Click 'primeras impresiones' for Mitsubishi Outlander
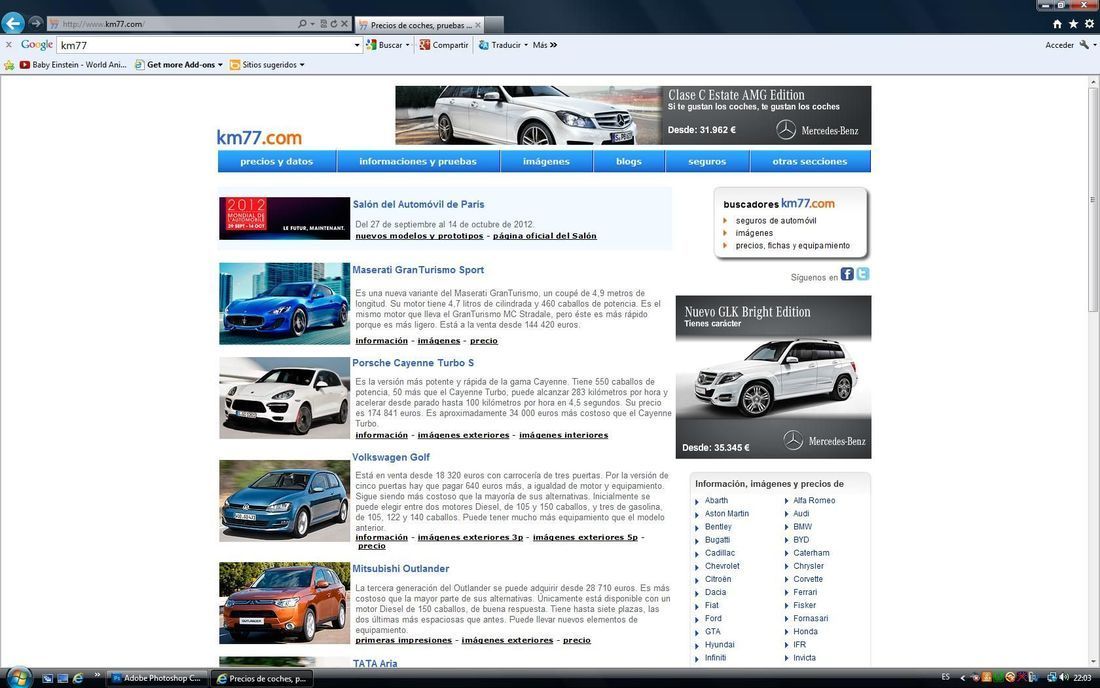Viewport: 1100px width, 688px height. coord(403,640)
